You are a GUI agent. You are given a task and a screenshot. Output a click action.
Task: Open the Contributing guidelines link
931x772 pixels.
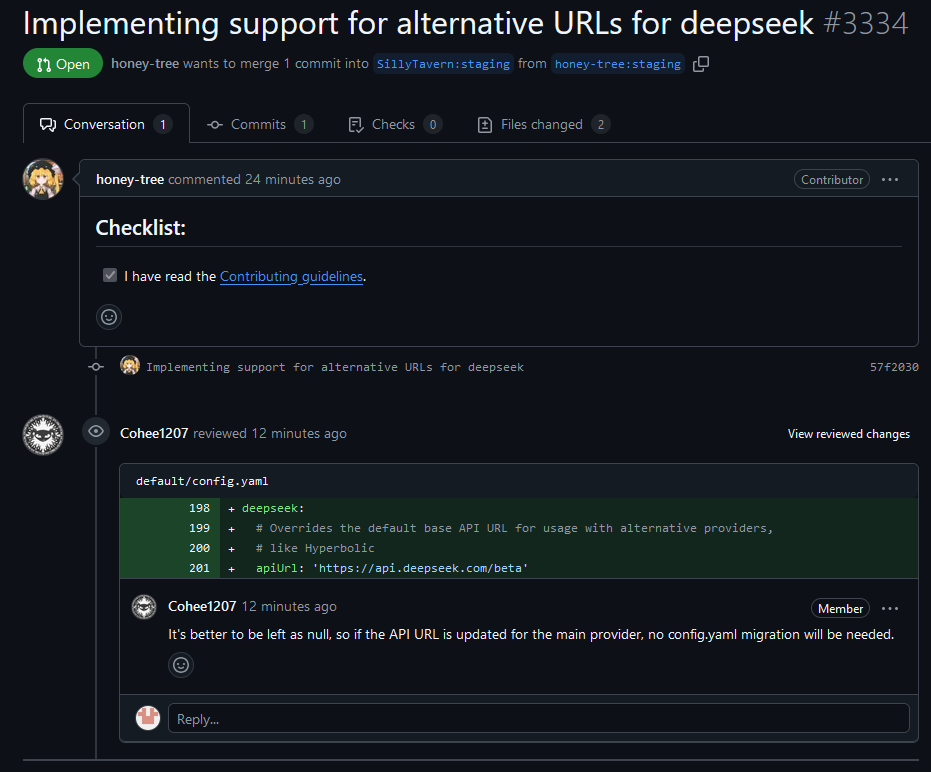point(292,276)
